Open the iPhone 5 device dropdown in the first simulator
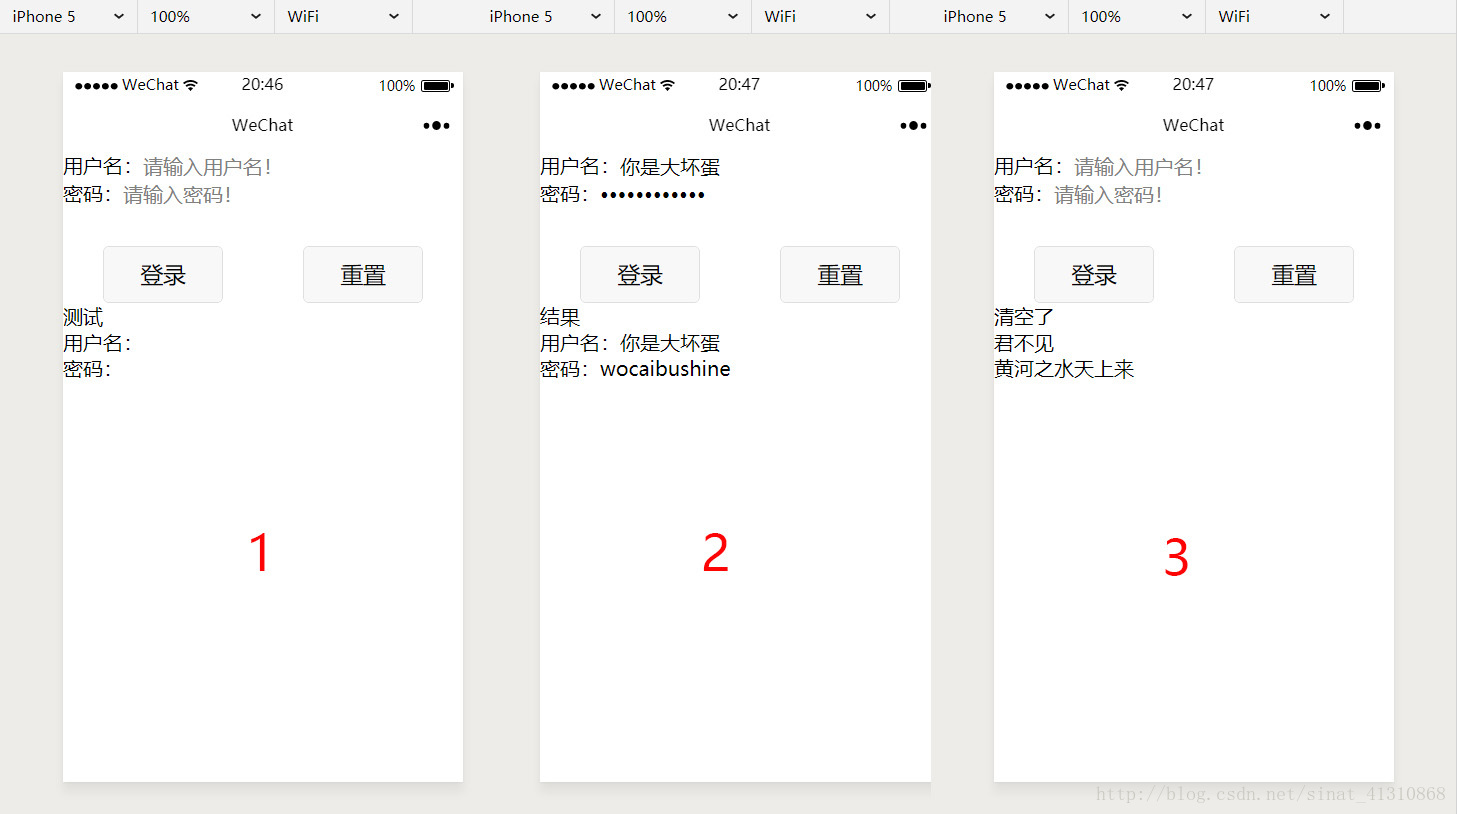The width and height of the screenshot is (1457, 814). (68, 16)
